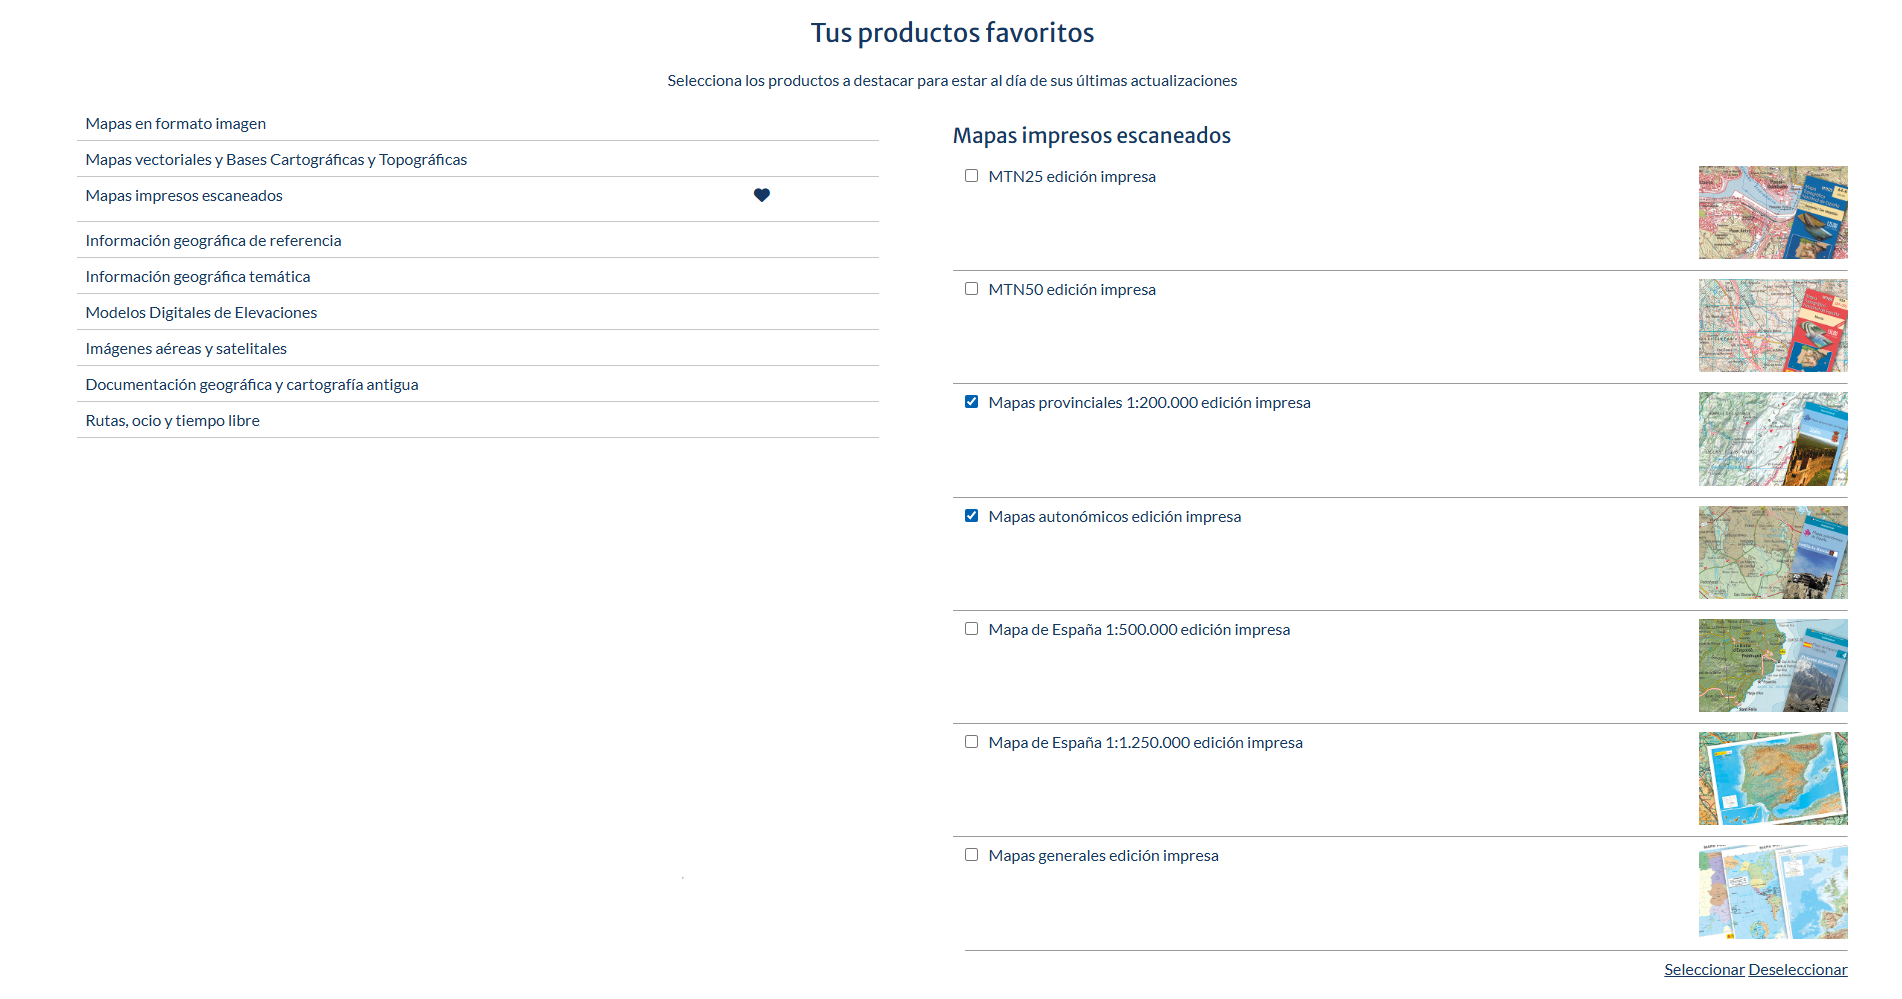This screenshot has width=1902, height=999.
Task: Uncheck Mapas provinciales 1:200.000 edición impresa
Action: [971, 402]
